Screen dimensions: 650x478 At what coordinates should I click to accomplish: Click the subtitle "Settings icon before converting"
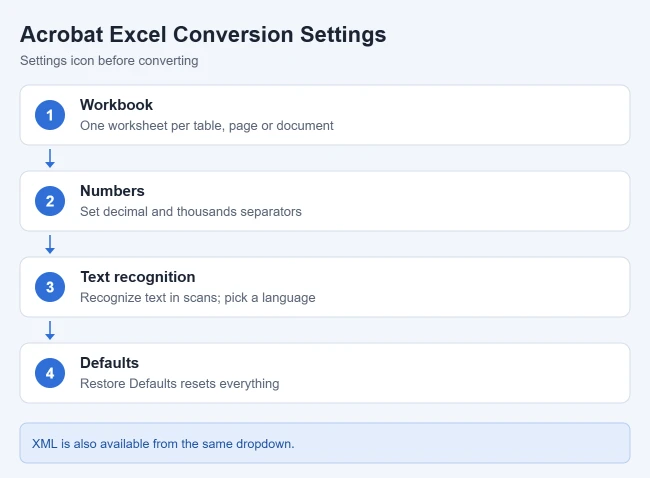(x=109, y=61)
